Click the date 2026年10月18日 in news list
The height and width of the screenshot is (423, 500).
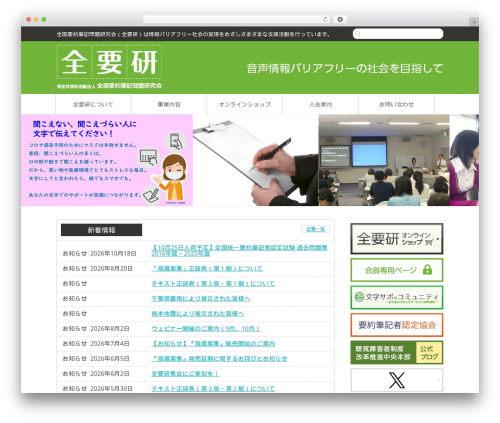[x=113, y=254]
